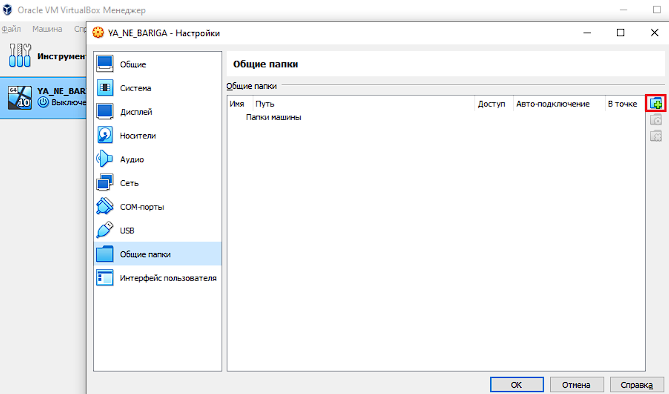Click the Отмена button
The image size is (669, 394).
click(576, 385)
